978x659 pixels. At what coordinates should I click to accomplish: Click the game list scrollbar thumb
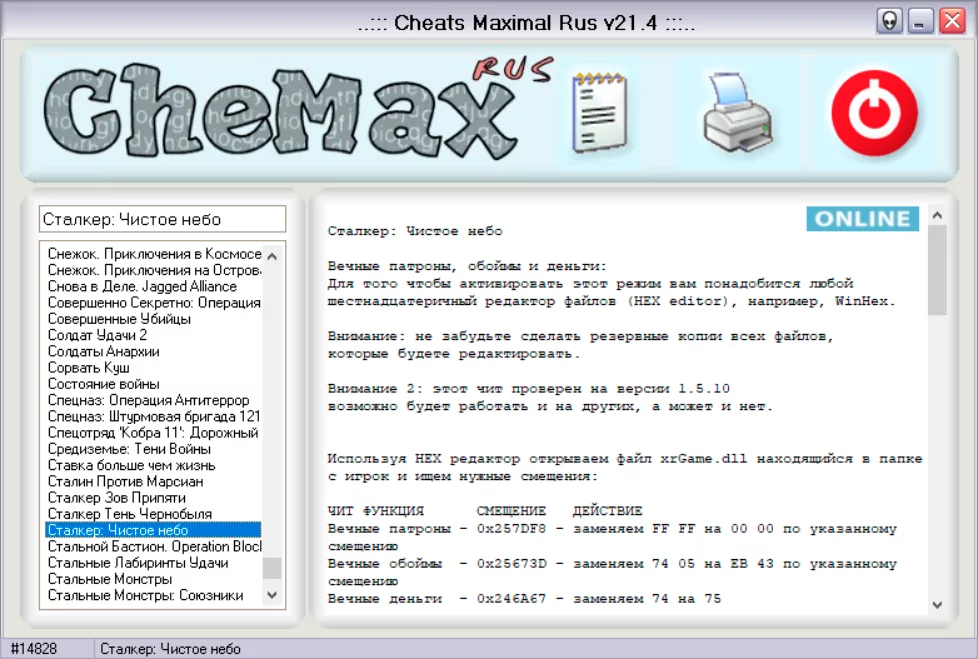click(272, 568)
